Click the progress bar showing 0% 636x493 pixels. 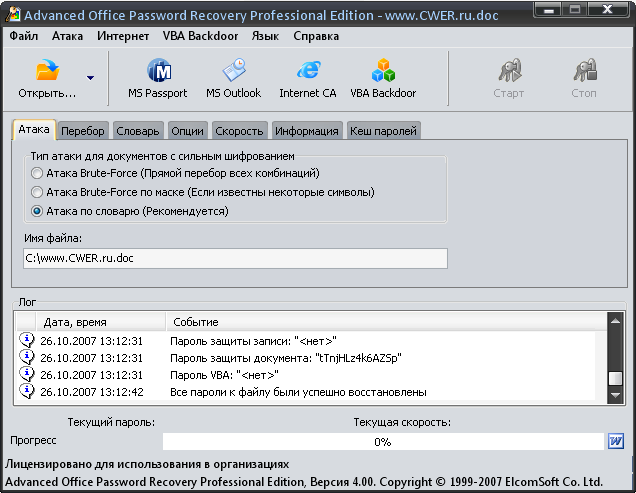(x=383, y=441)
